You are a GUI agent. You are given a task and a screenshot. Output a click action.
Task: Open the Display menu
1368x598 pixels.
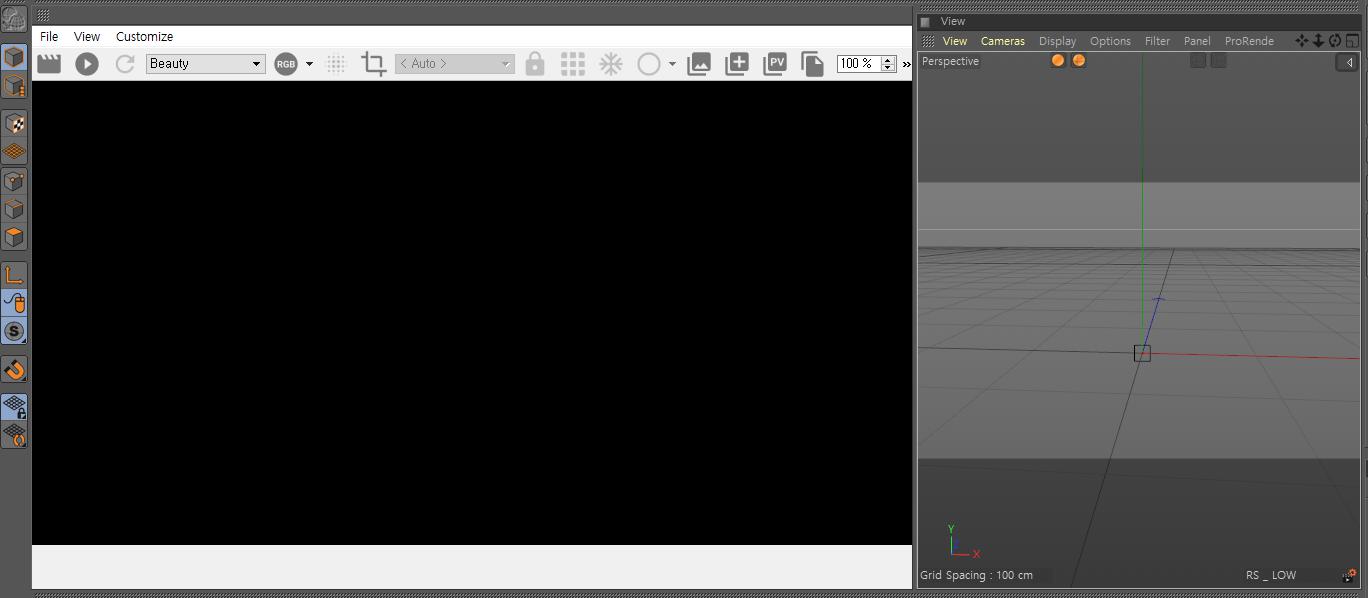1057,41
